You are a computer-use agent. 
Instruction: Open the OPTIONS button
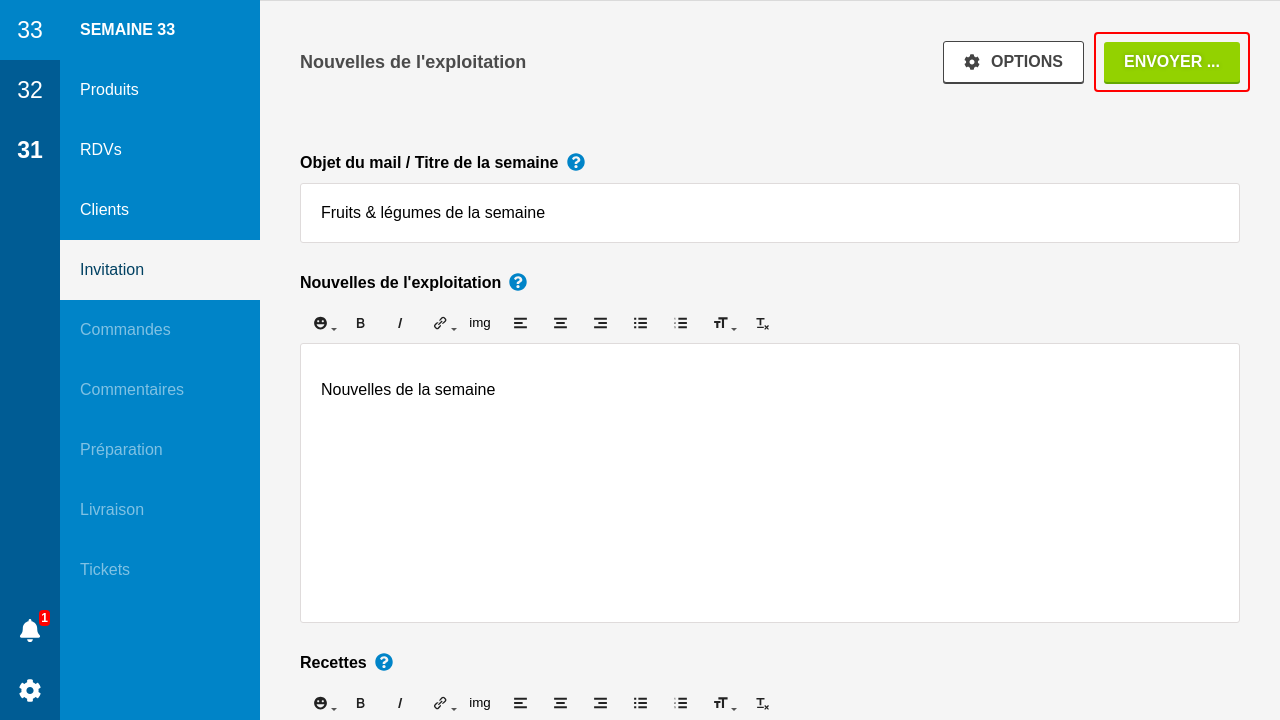[x=1013, y=62]
